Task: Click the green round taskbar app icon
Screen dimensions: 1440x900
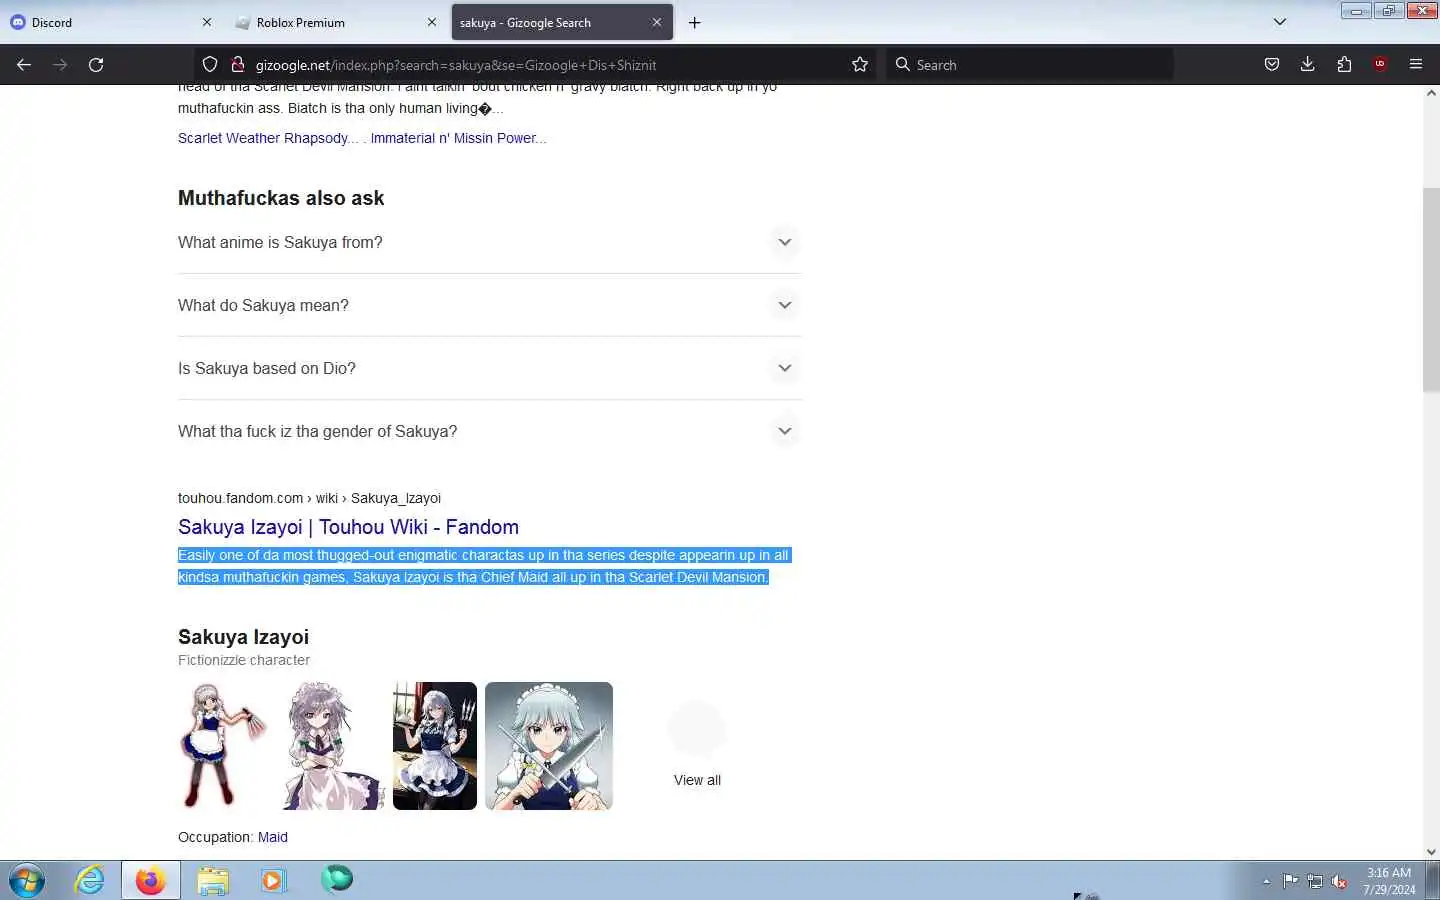Action: pyautogui.click(x=337, y=879)
